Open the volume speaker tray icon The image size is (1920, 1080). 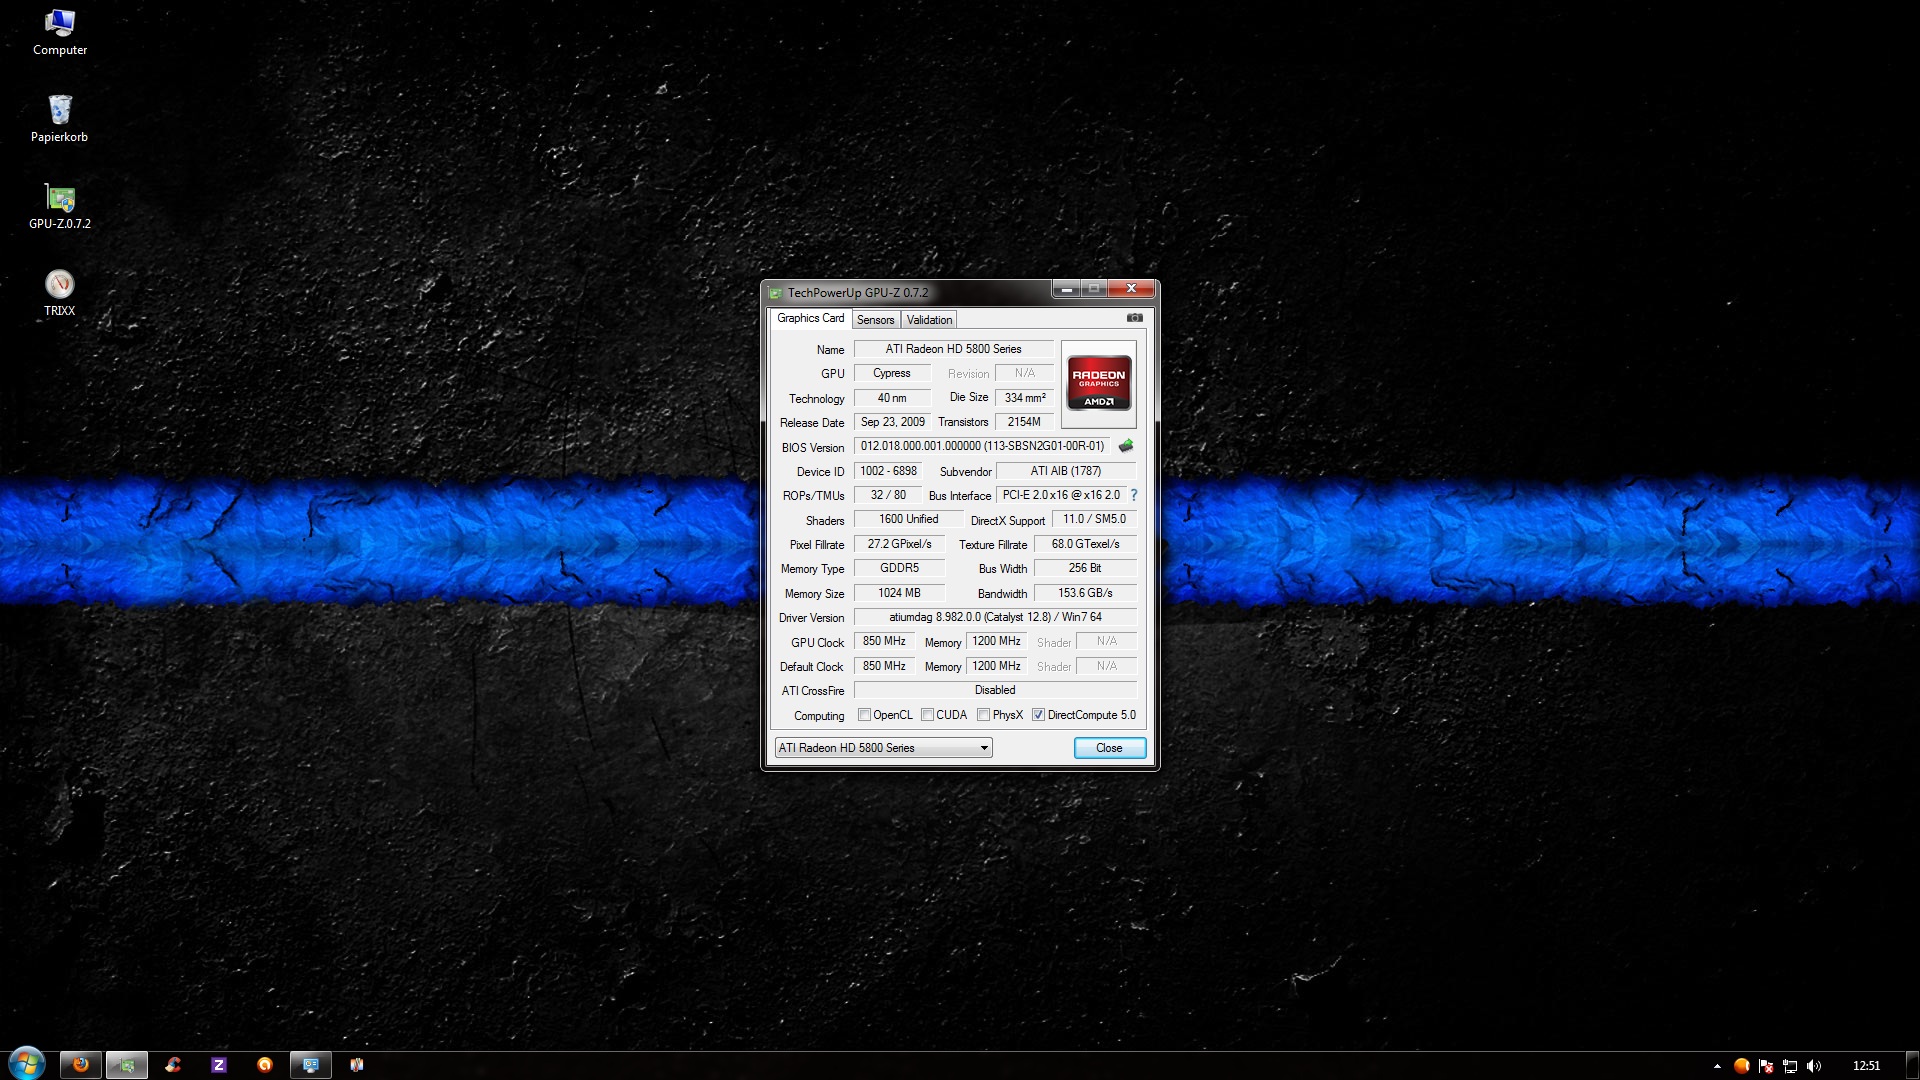pyautogui.click(x=1814, y=1066)
